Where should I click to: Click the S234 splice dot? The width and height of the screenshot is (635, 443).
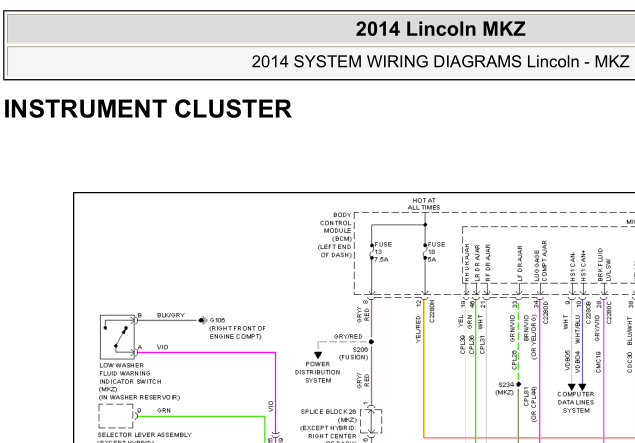point(518,384)
